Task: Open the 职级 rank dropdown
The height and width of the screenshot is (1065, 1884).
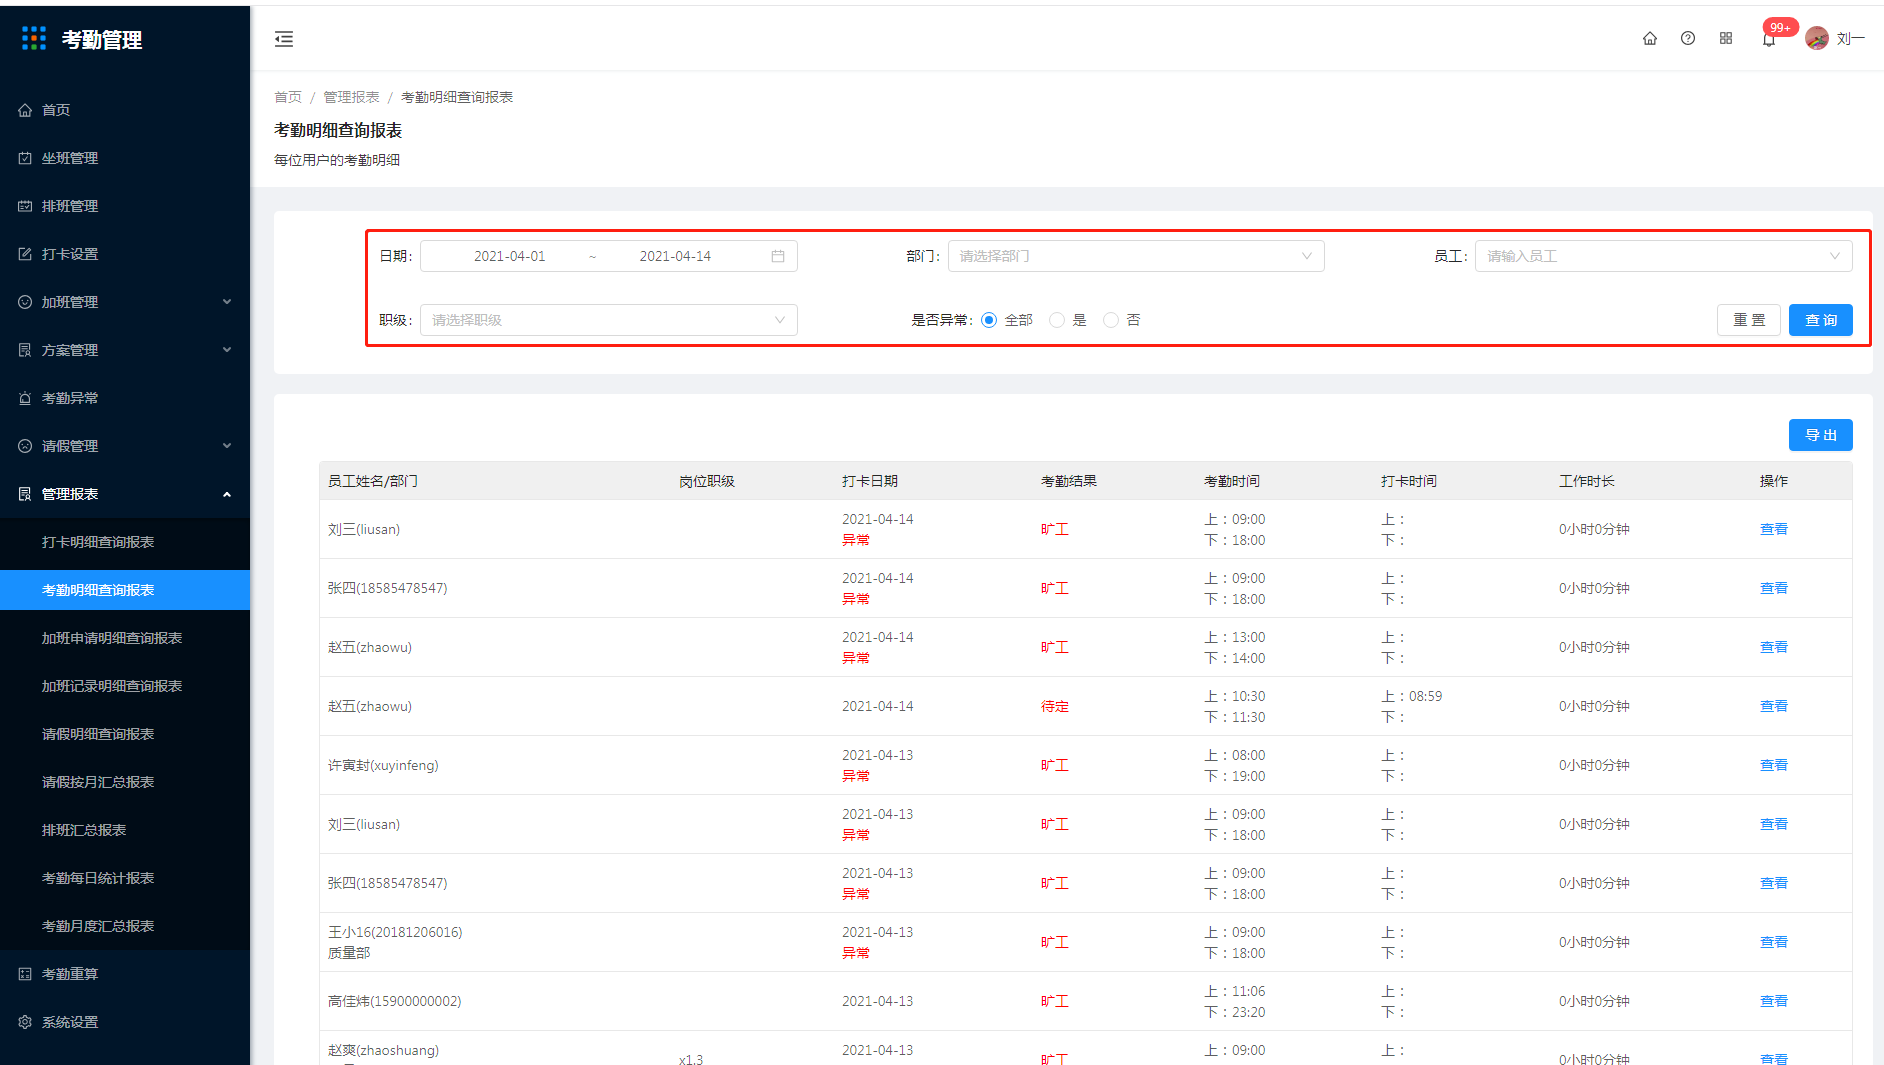Action: 609,320
